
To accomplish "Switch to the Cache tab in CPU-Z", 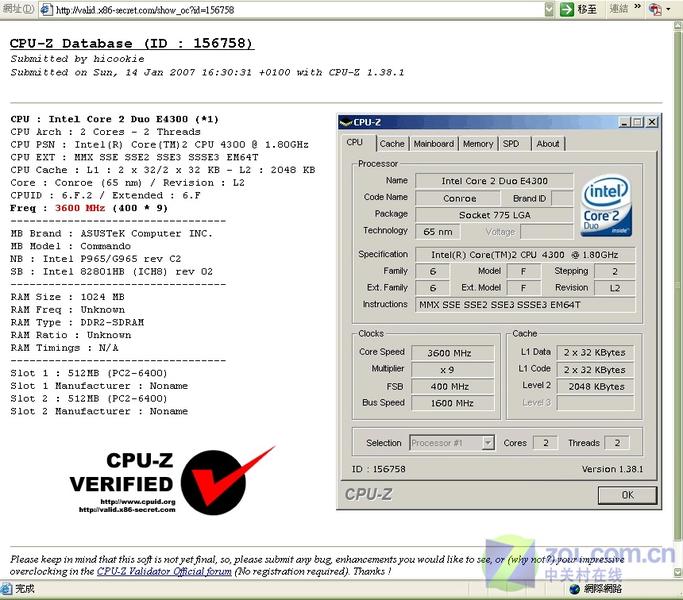I will click(392, 144).
